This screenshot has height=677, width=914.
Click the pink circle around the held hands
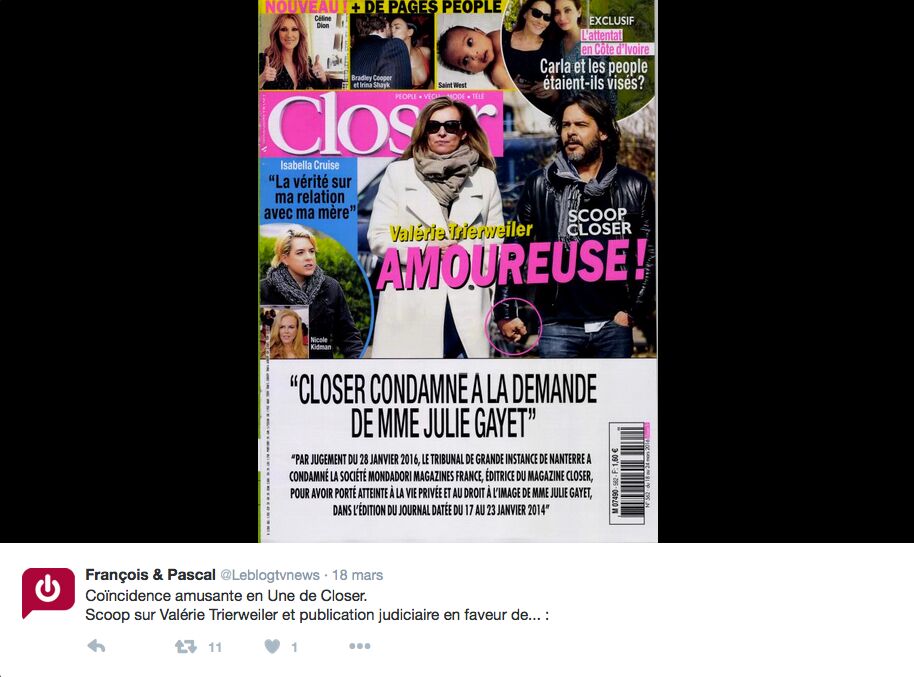[x=514, y=326]
